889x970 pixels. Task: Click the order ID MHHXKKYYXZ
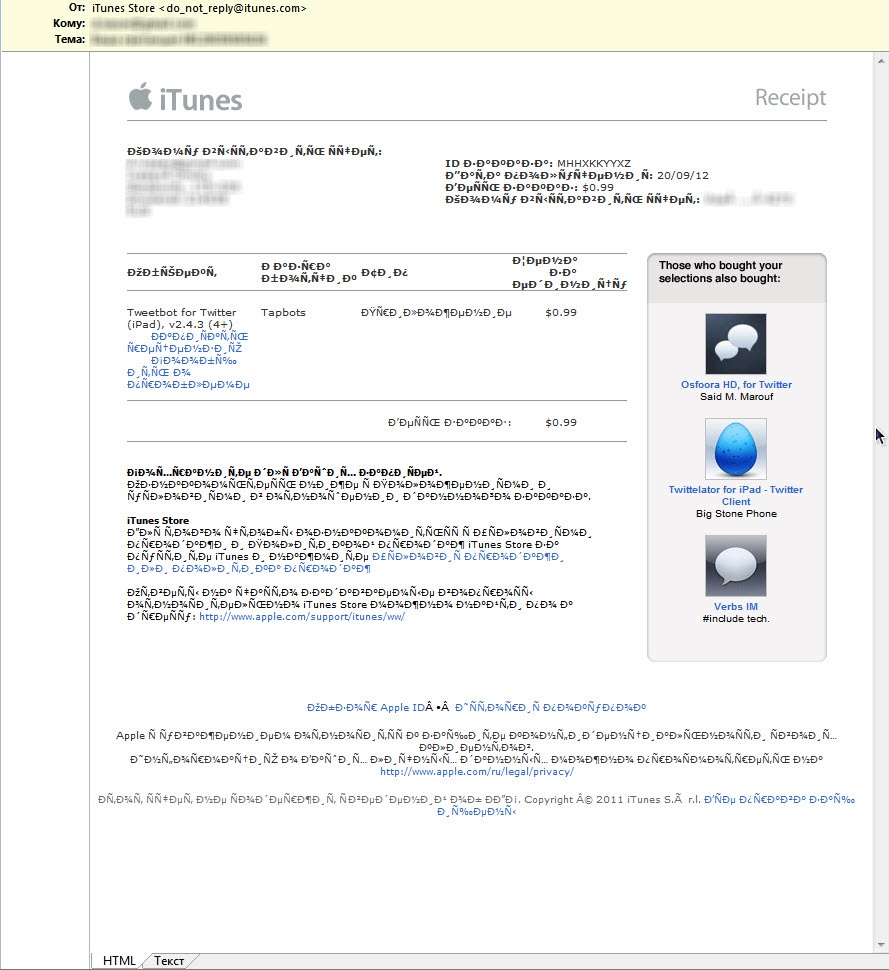(594, 163)
